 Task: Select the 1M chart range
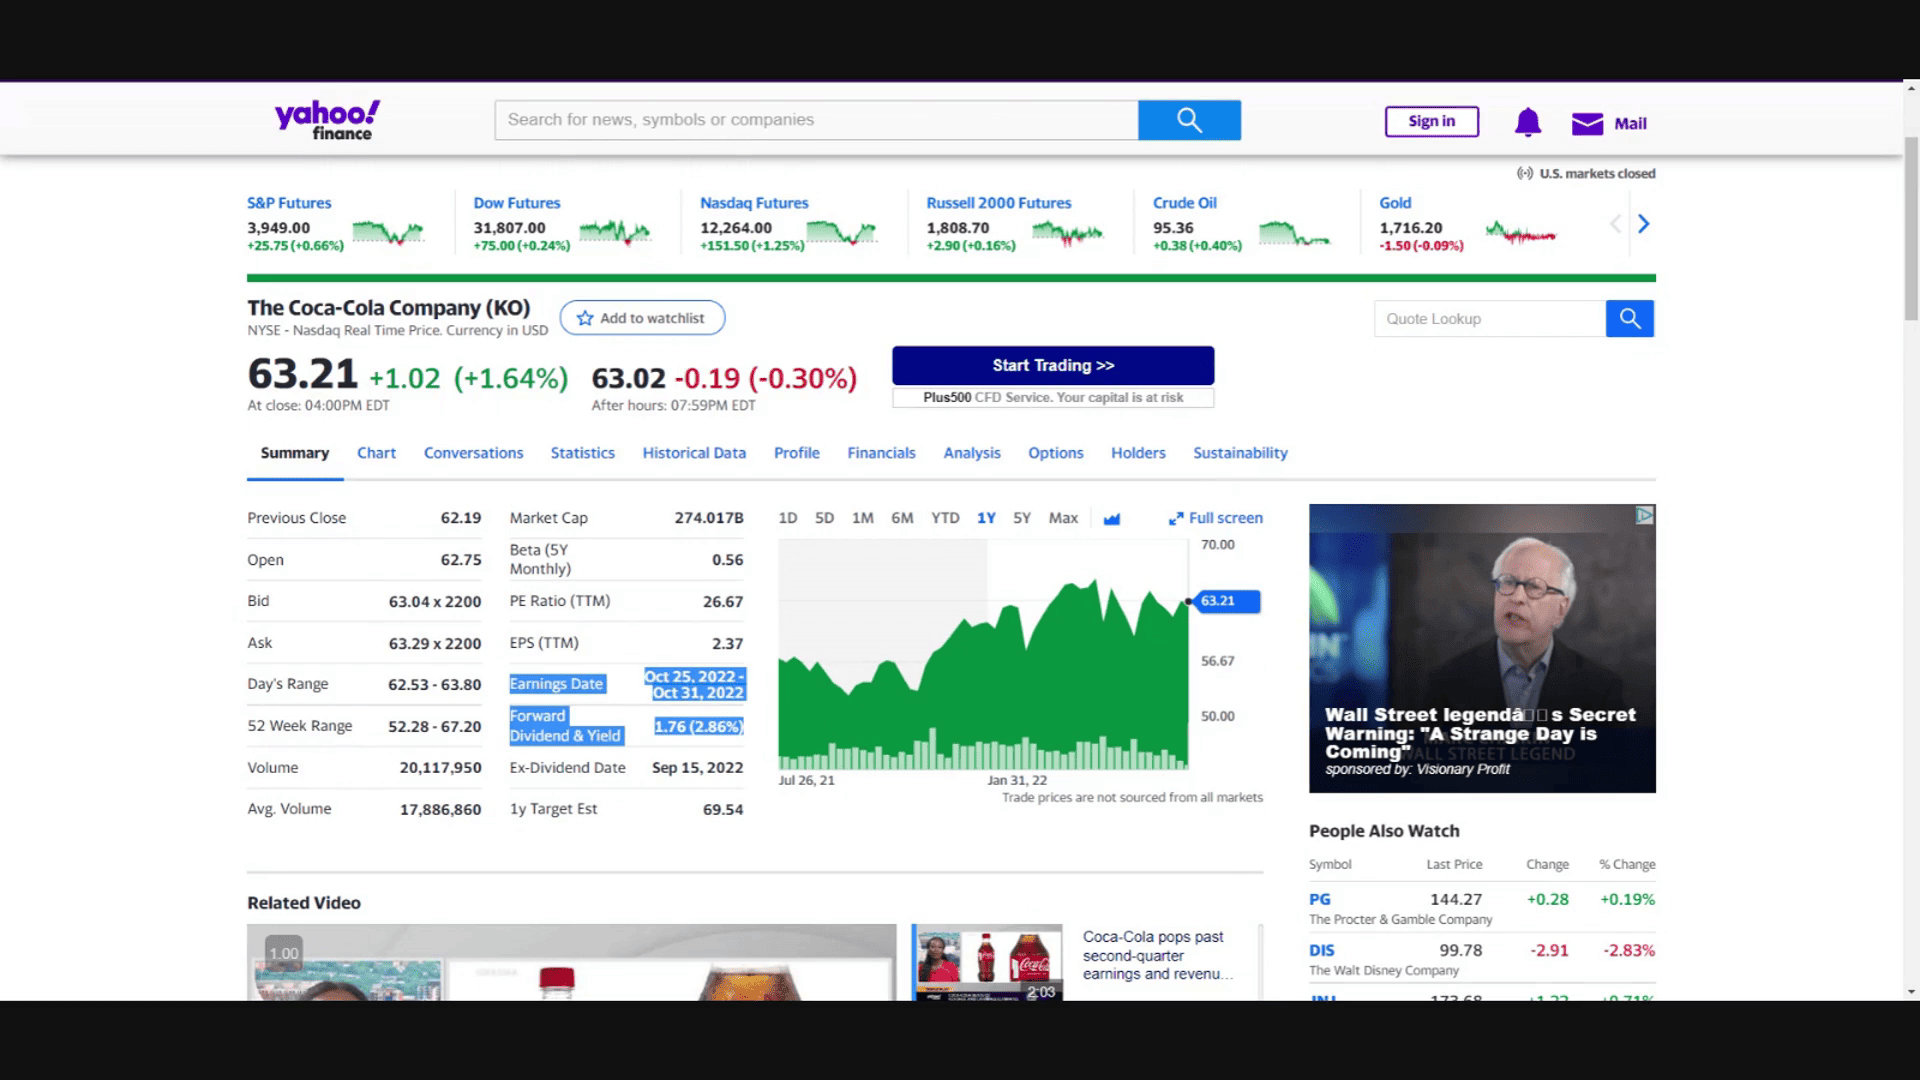862,518
